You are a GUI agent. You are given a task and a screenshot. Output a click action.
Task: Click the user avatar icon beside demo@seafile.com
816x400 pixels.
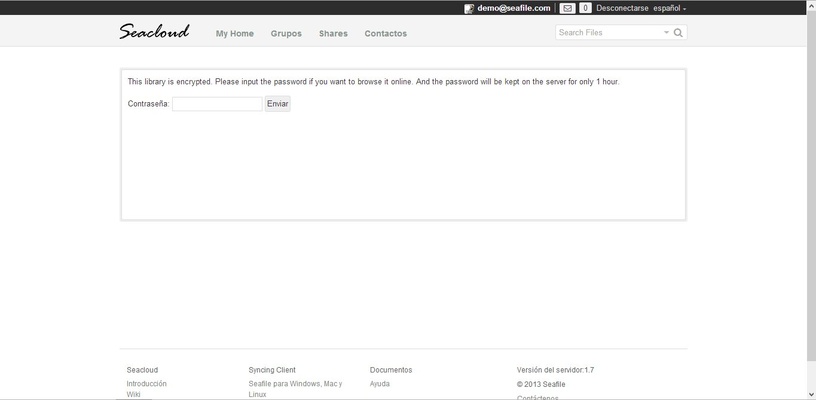[469, 8]
